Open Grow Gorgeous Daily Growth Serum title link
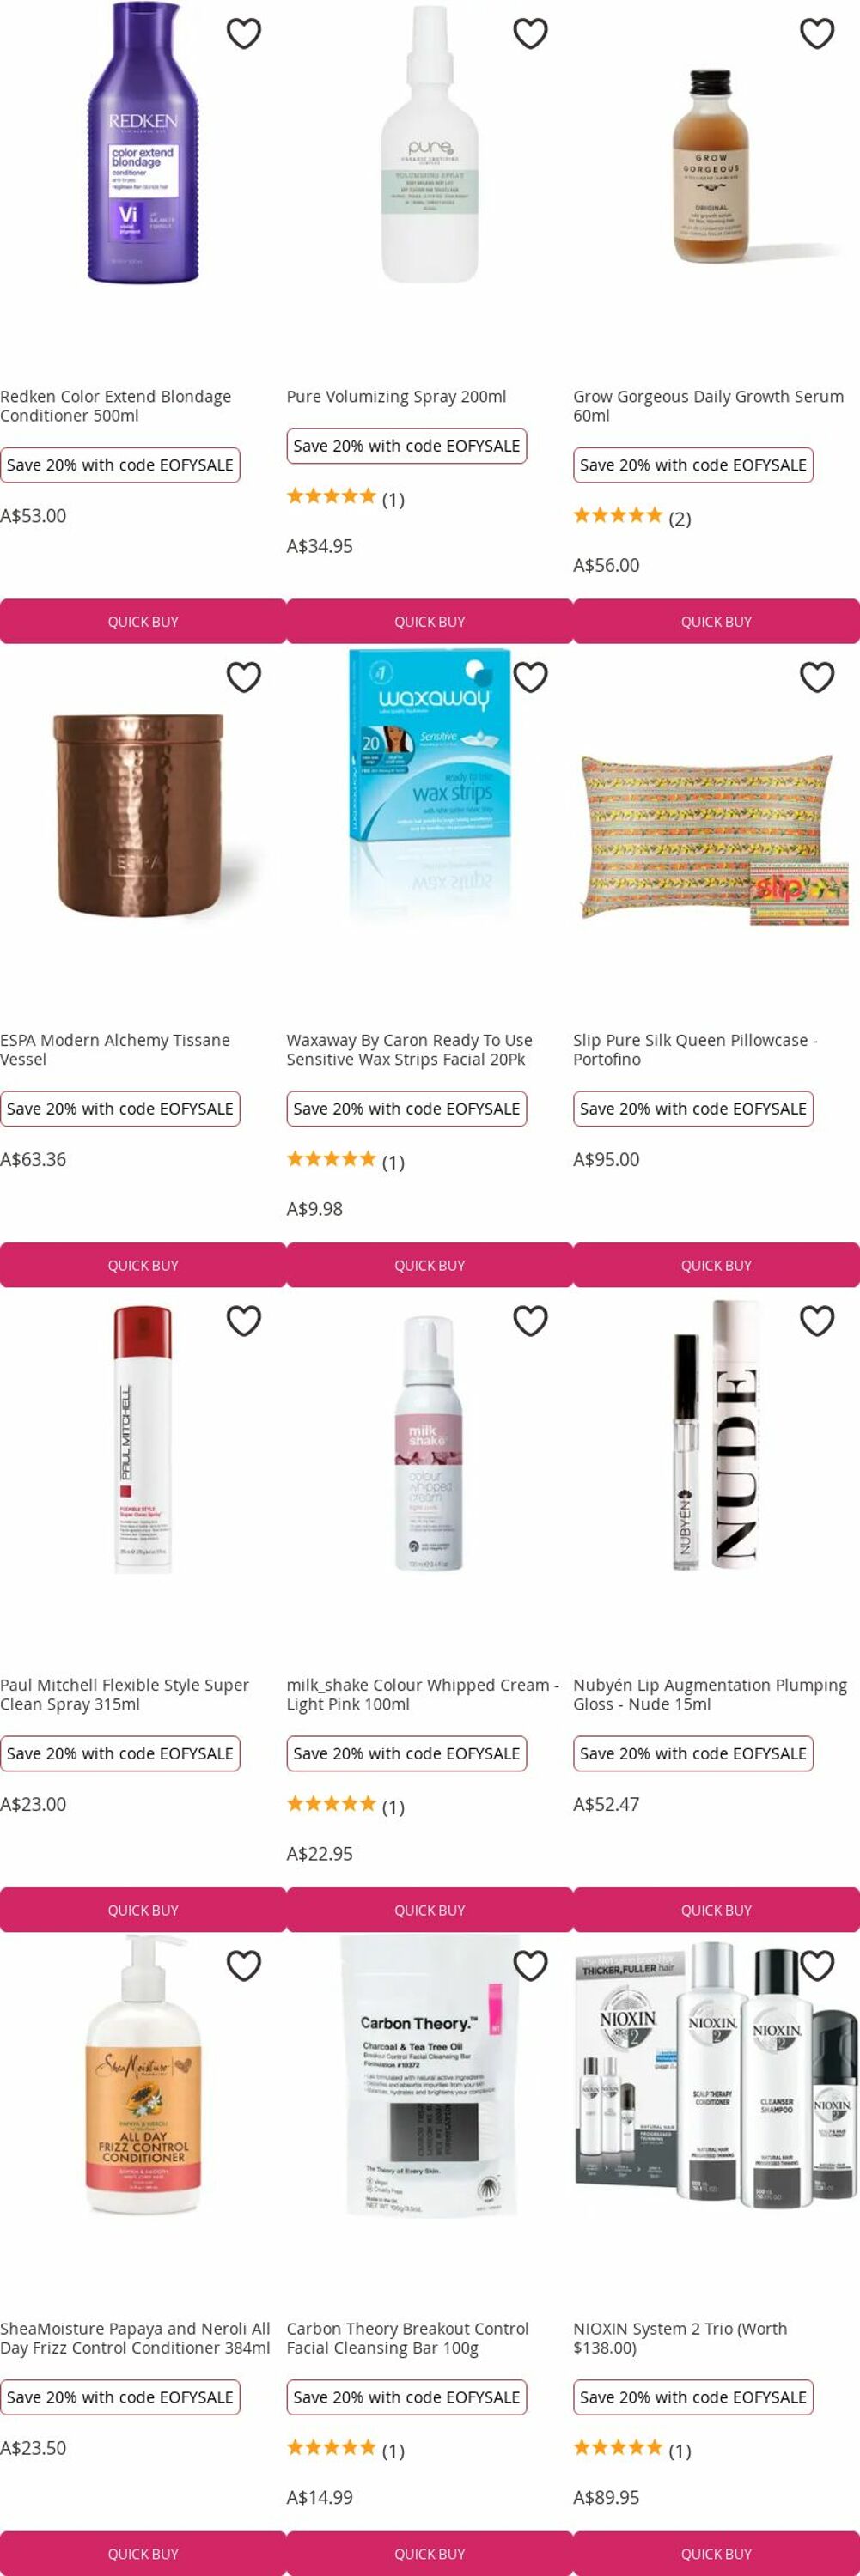 tap(708, 406)
